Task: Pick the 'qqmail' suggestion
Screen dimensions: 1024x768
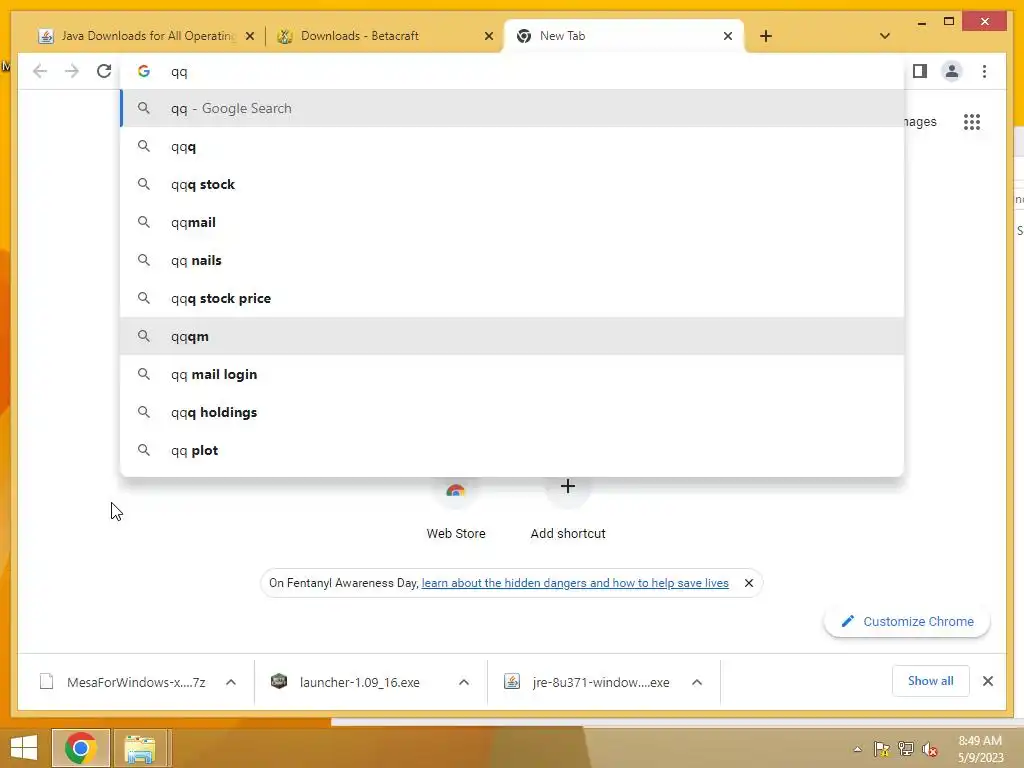Action: (x=512, y=222)
